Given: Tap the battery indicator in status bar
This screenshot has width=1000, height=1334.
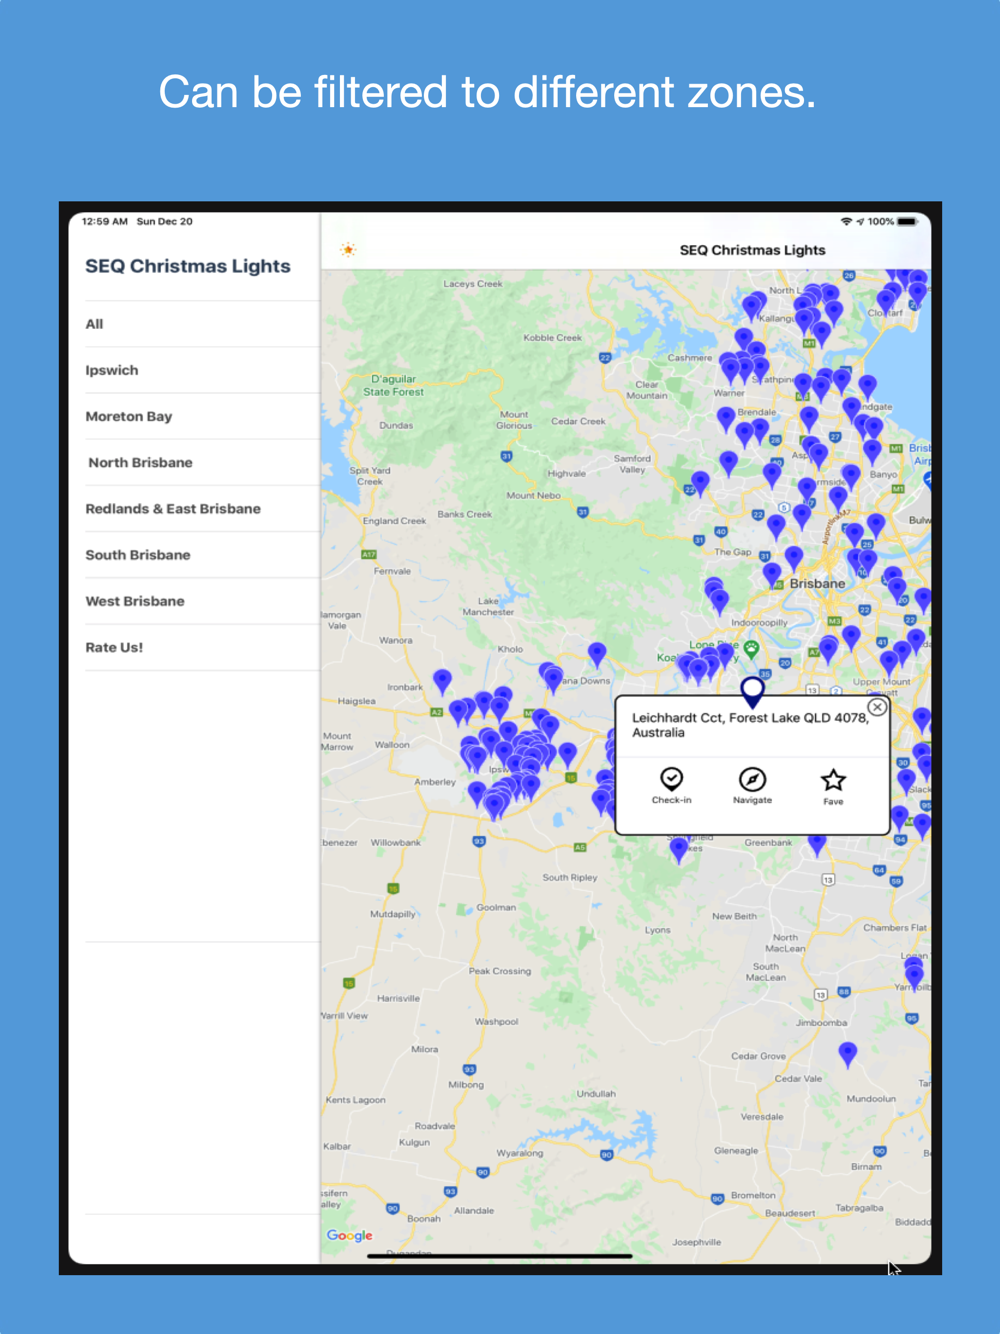Looking at the screenshot, I should [x=907, y=221].
